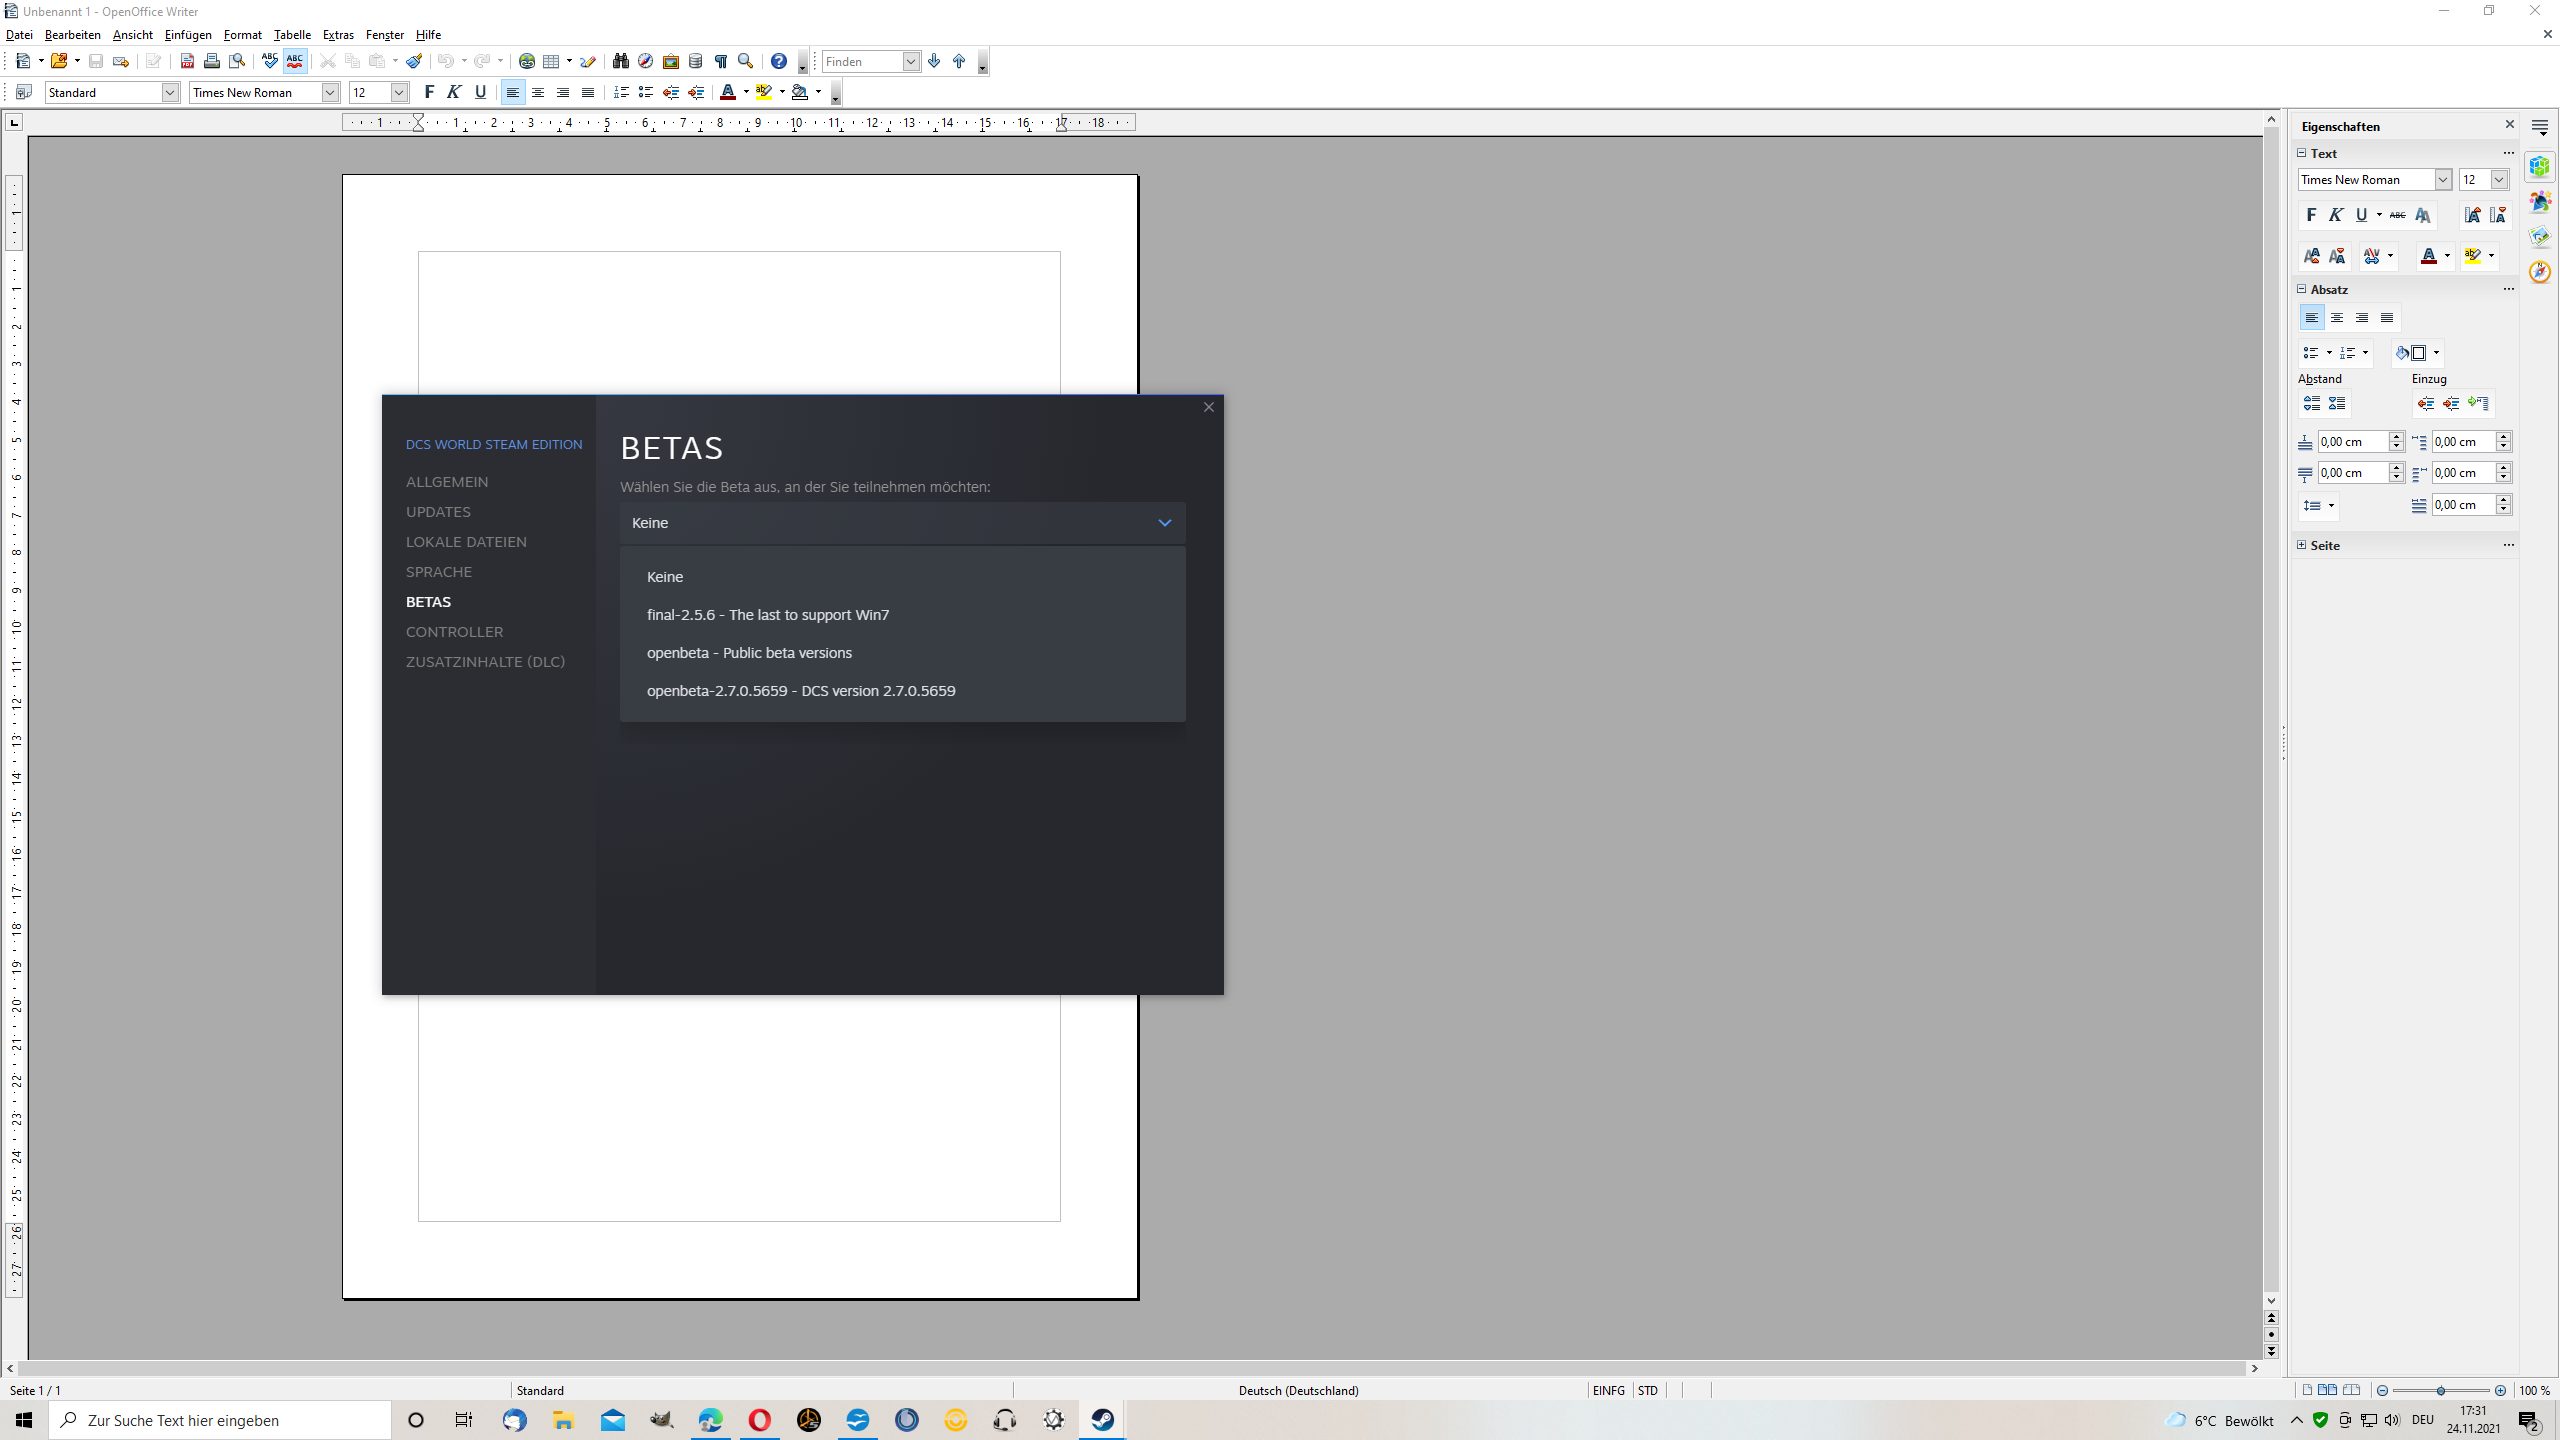Click Increase Paragraph Spacing icon under Abstand
This screenshot has width=2560, height=1440.
point(2312,404)
